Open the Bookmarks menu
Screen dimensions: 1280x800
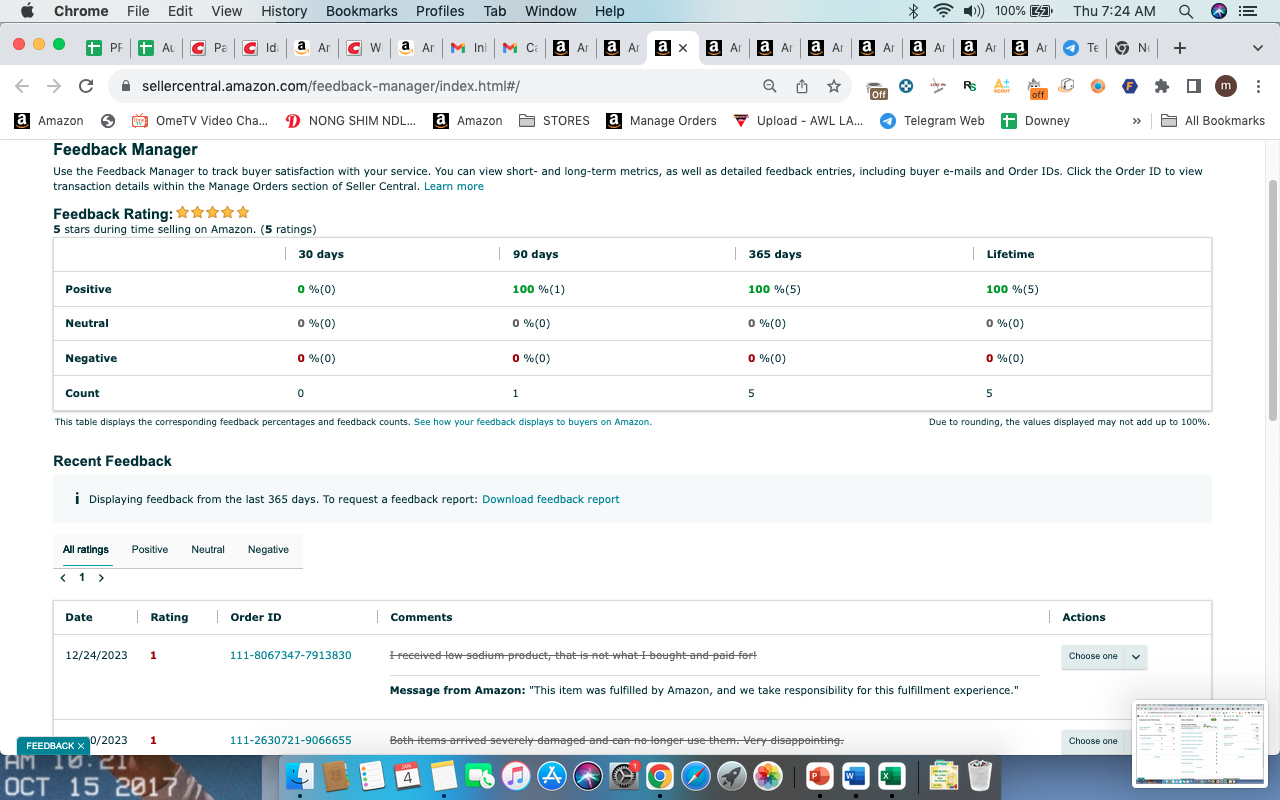tap(362, 11)
